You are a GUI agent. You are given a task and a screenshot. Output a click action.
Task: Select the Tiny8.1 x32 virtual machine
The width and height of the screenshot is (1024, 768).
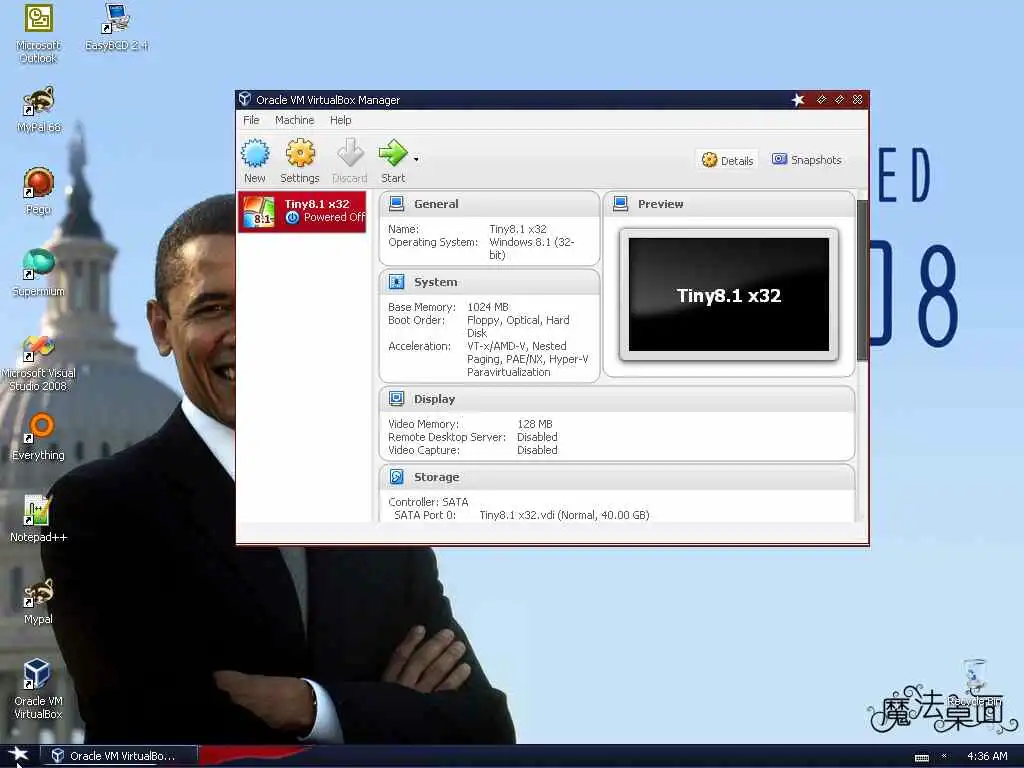(x=302, y=212)
